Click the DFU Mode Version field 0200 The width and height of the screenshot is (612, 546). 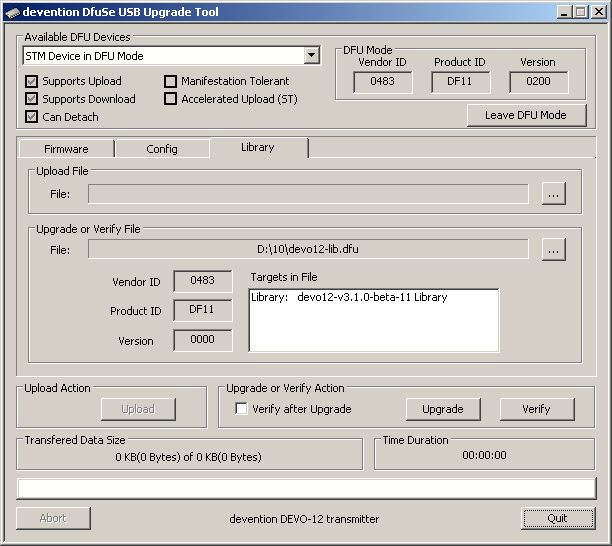pyautogui.click(x=539, y=82)
